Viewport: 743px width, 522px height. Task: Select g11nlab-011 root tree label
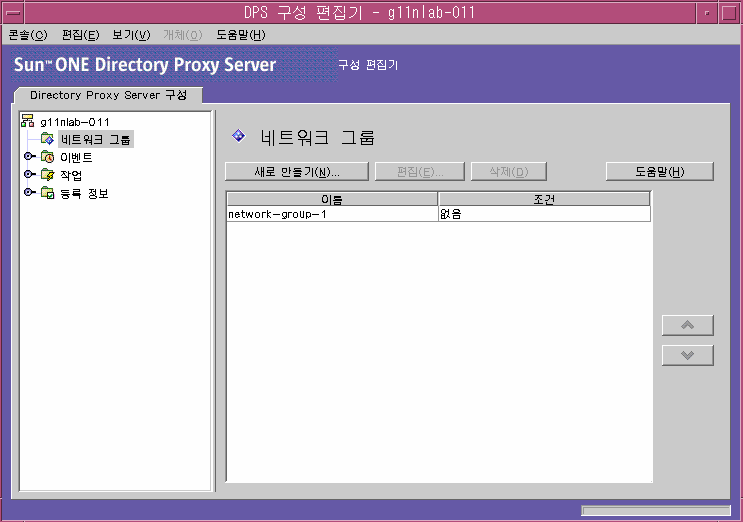(x=75, y=122)
